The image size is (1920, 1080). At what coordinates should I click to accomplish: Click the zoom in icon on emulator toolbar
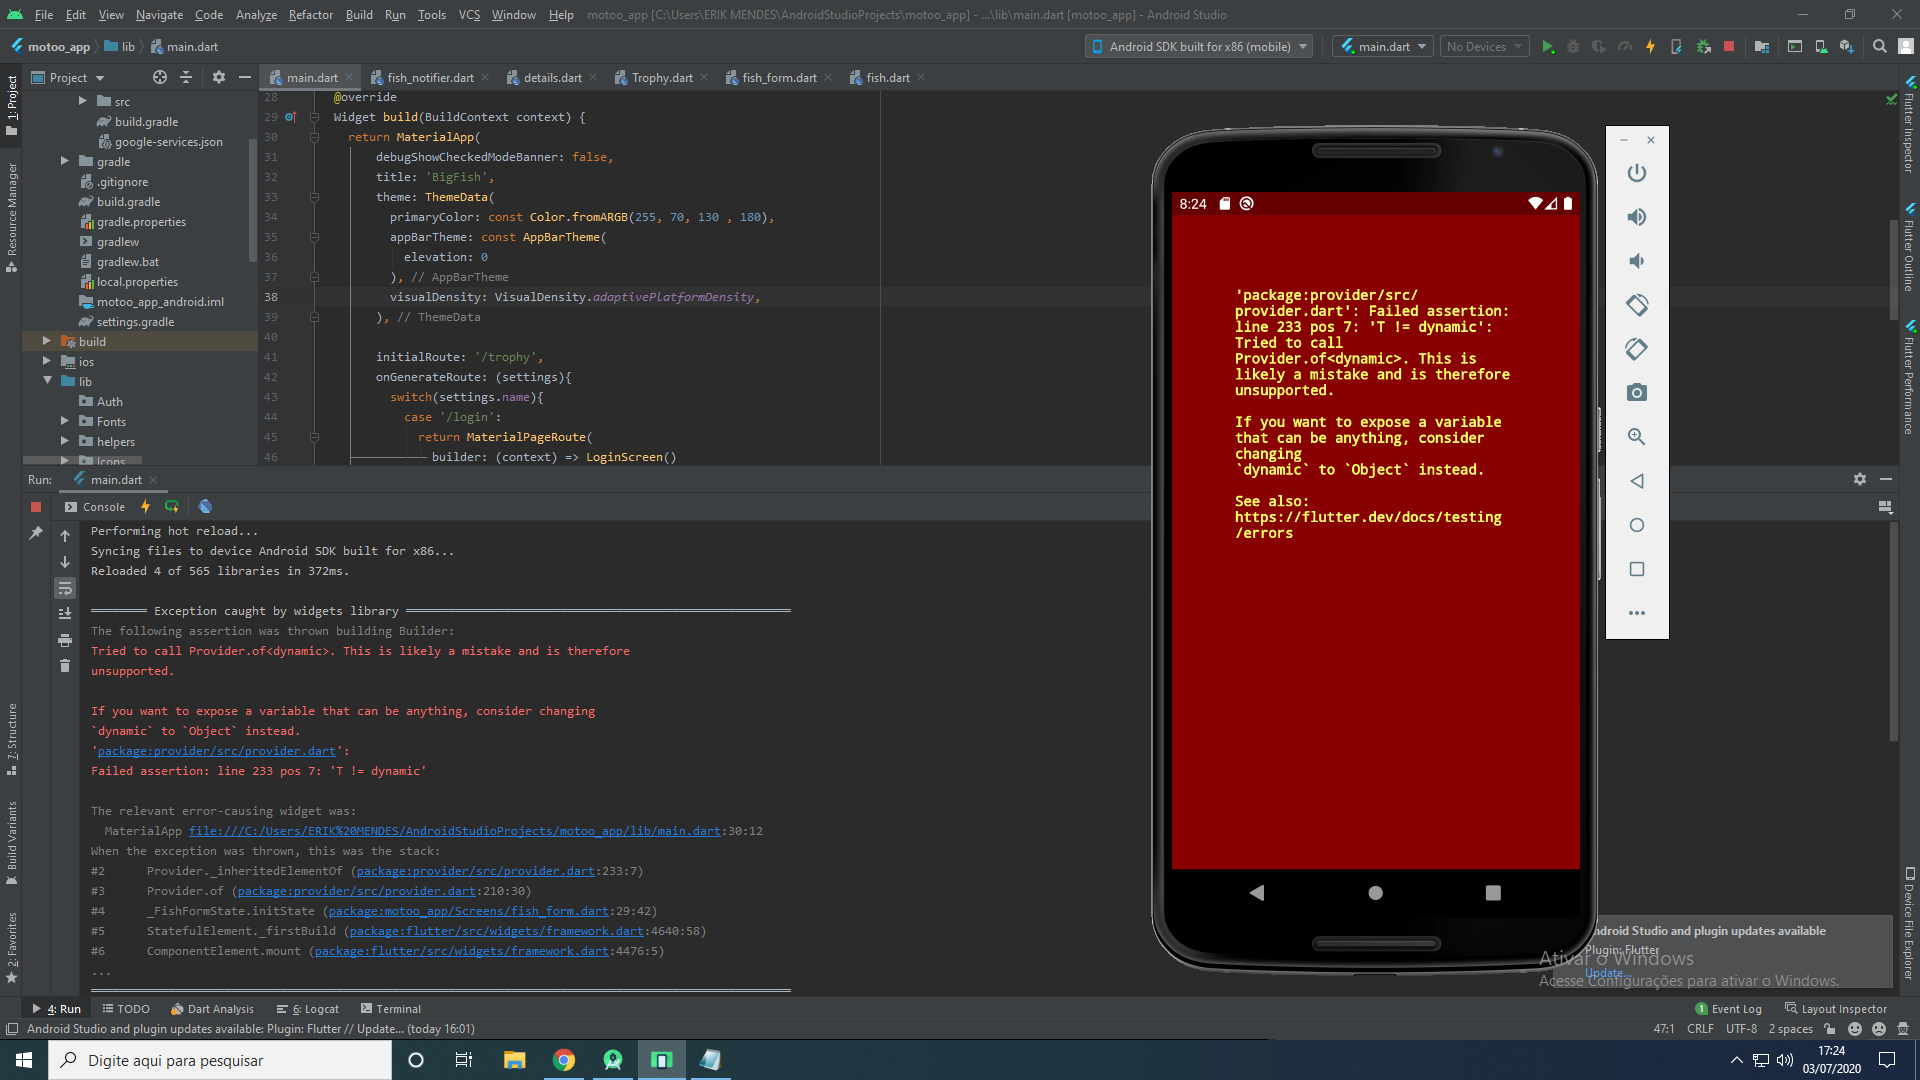pyautogui.click(x=1635, y=436)
